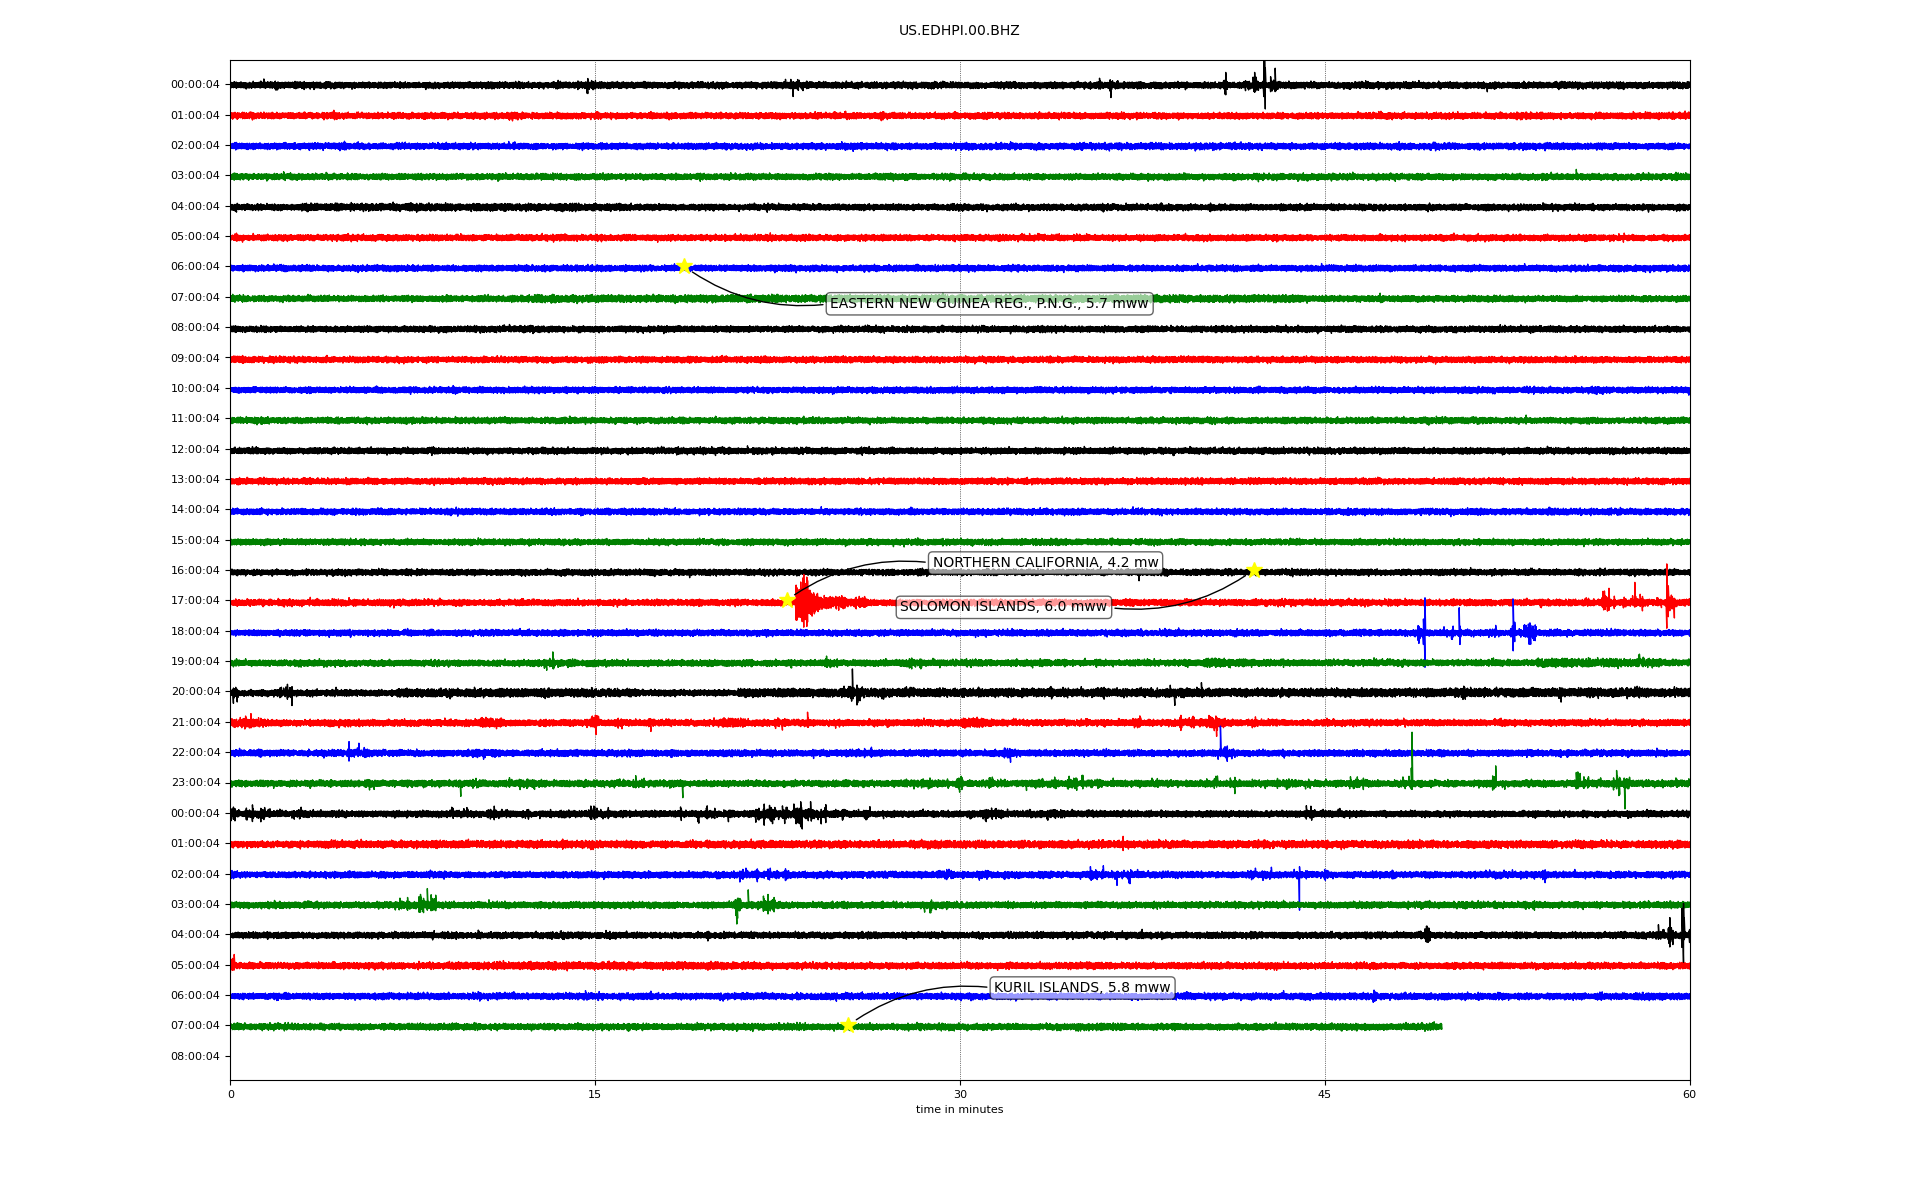Click the 15 tick on the x-axis
Screen dimensions: 1920x1200
[x=595, y=1094]
